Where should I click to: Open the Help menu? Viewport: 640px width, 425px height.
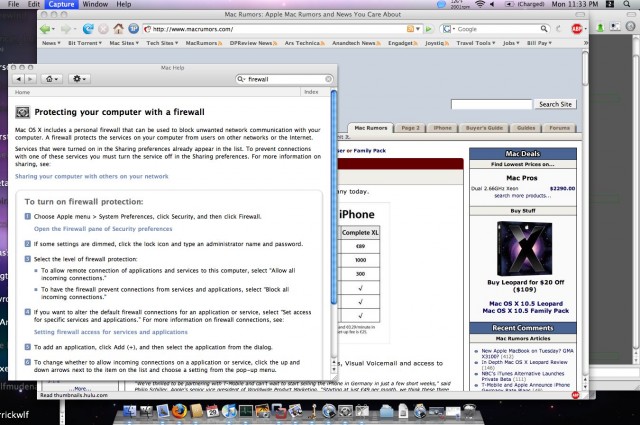pyautogui.click(x=124, y=4)
